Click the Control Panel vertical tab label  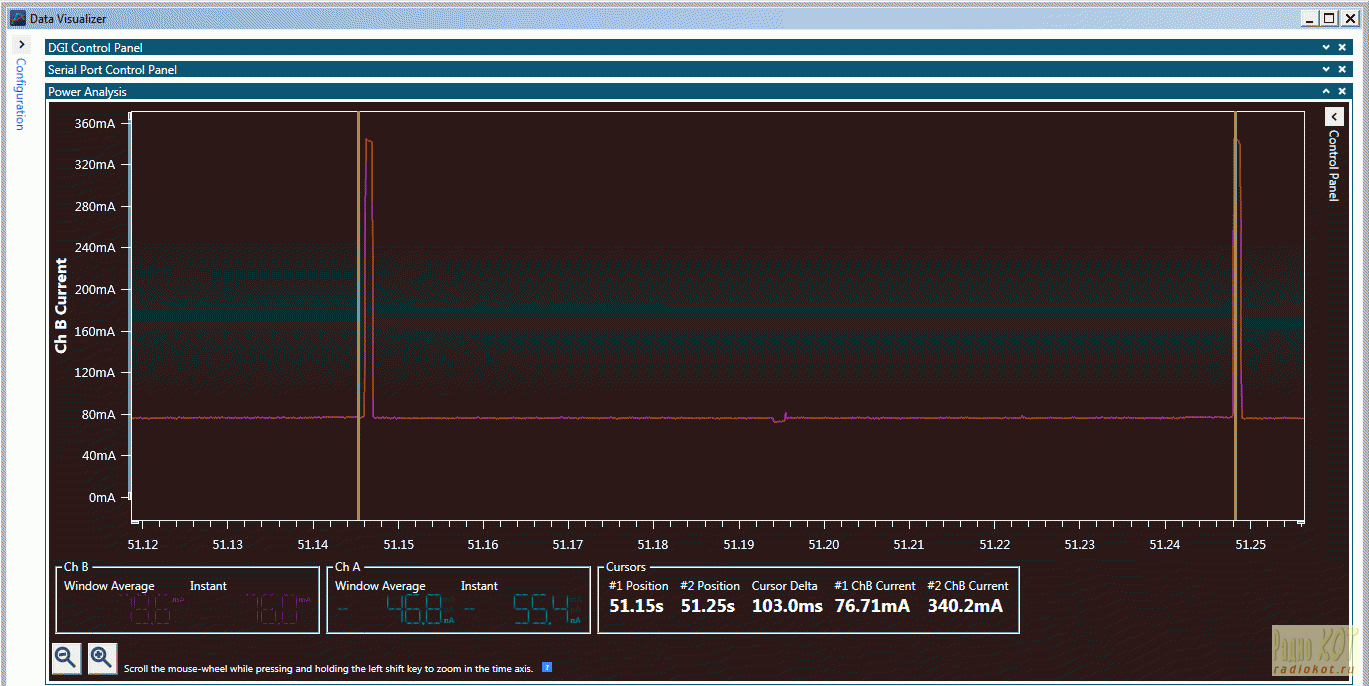pyautogui.click(x=1333, y=165)
